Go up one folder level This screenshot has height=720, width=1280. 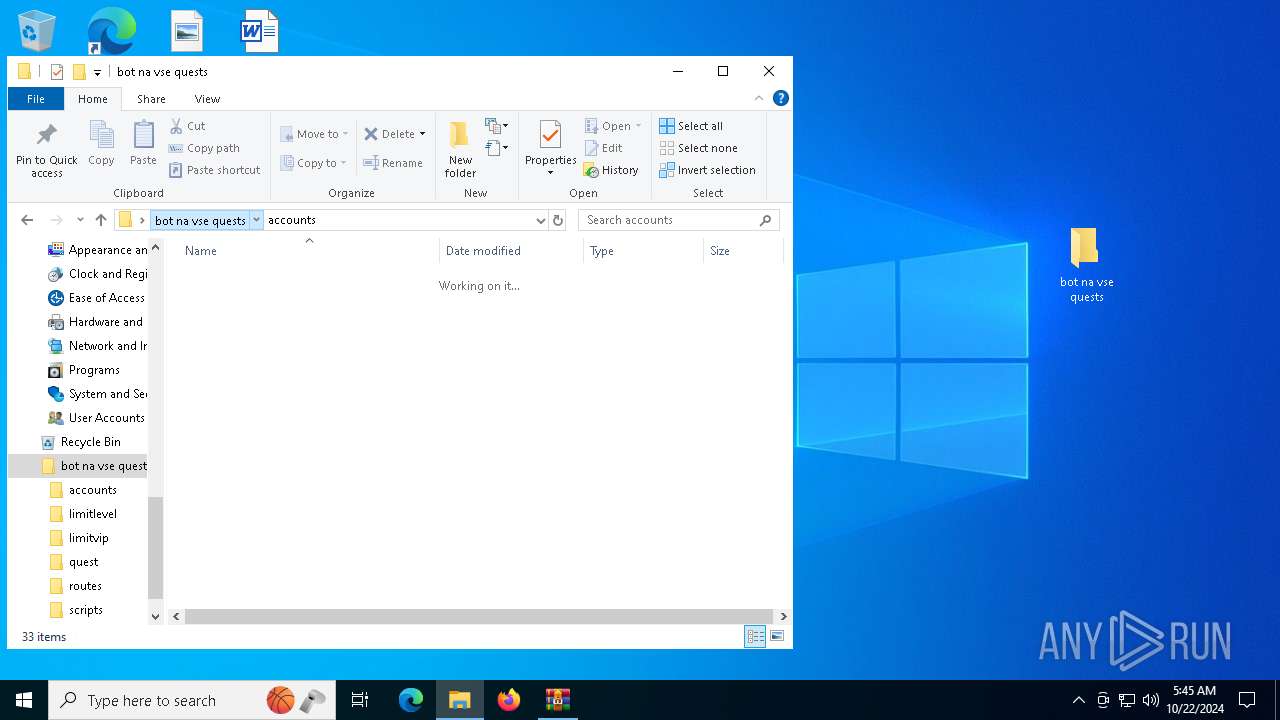[101, 220]
